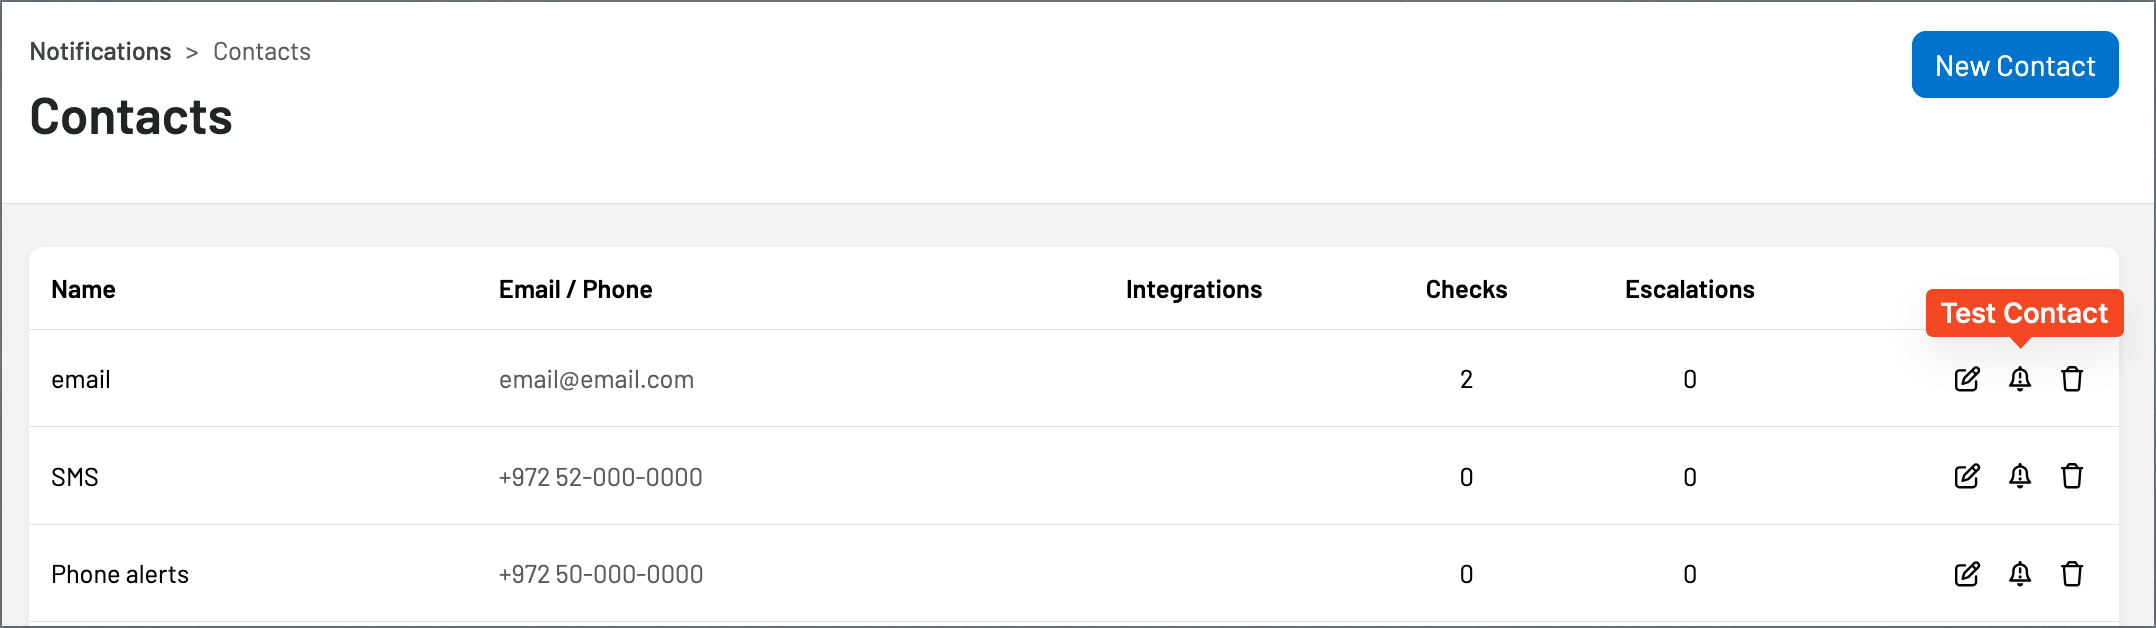Delete the SMS contact
2156x628 pixels.
2072,476
